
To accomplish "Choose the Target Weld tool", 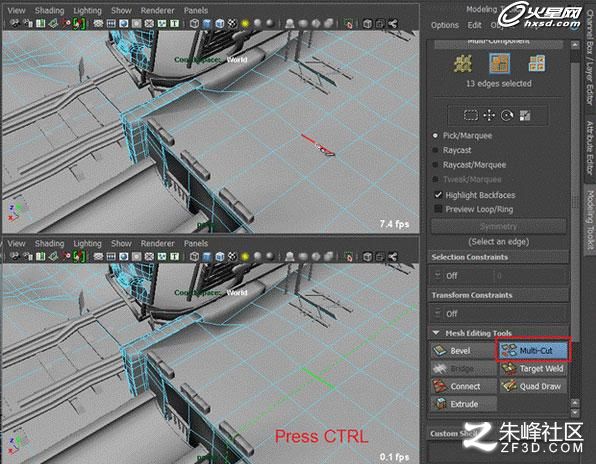I will [533, 368].
